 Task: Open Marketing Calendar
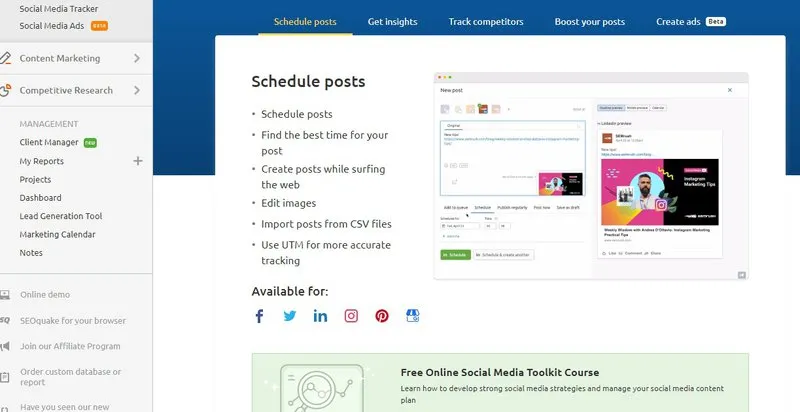57,235
